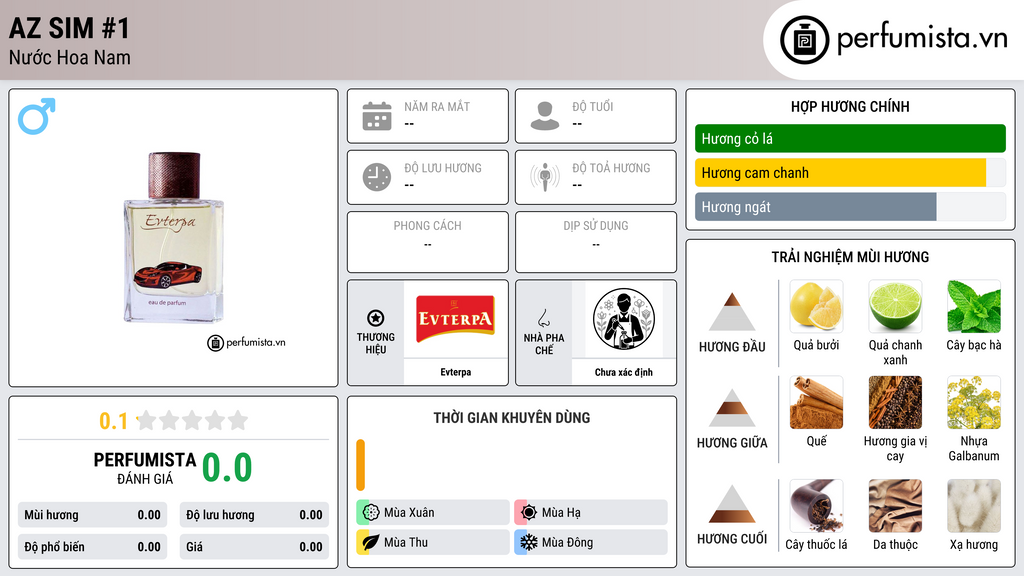Click the Thời gian khuyên dùng heading
Viewport: 1024px width, 576px height.
512,418
